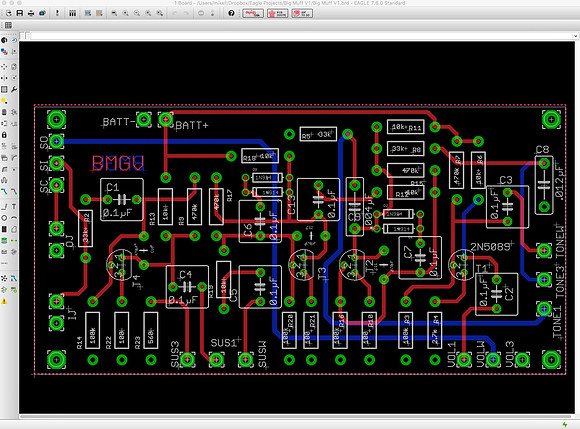The width and height of the screenshot is (580, 429).
Task: Zoom in on the board view
Action: click(x=126, y=13)
